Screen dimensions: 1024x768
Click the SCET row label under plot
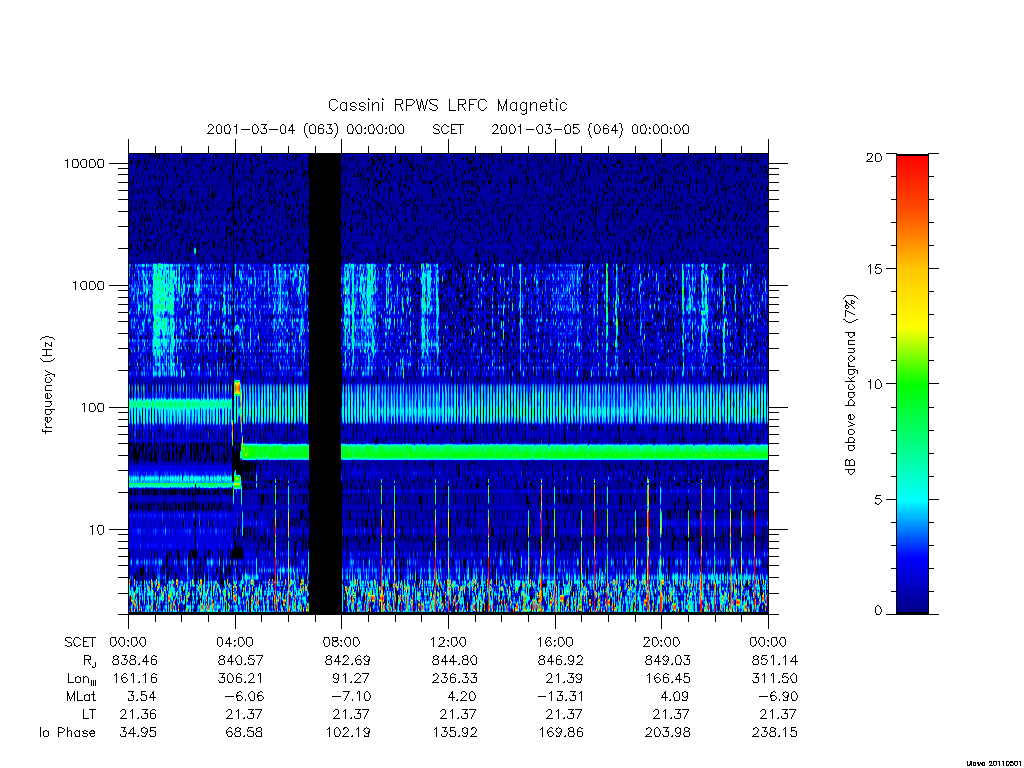click(80, 642)
